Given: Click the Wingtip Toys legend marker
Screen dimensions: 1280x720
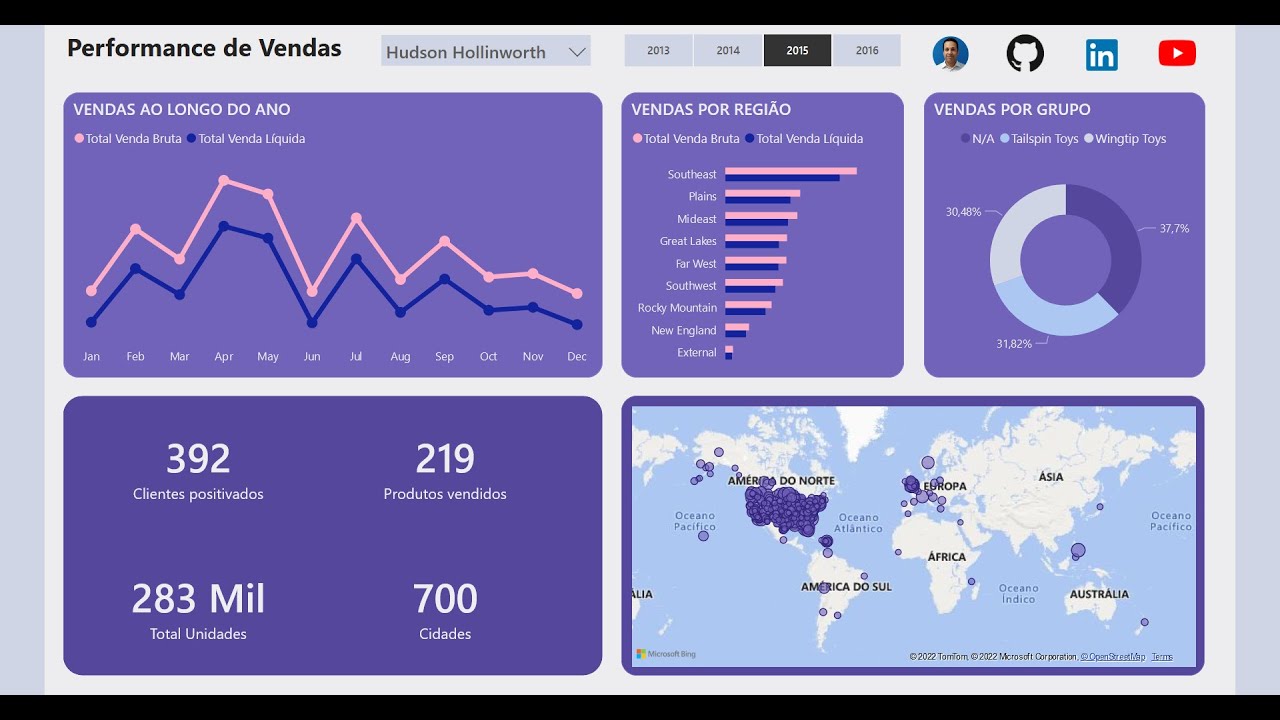Looking at the screenshot, I should coord(1089,139).
